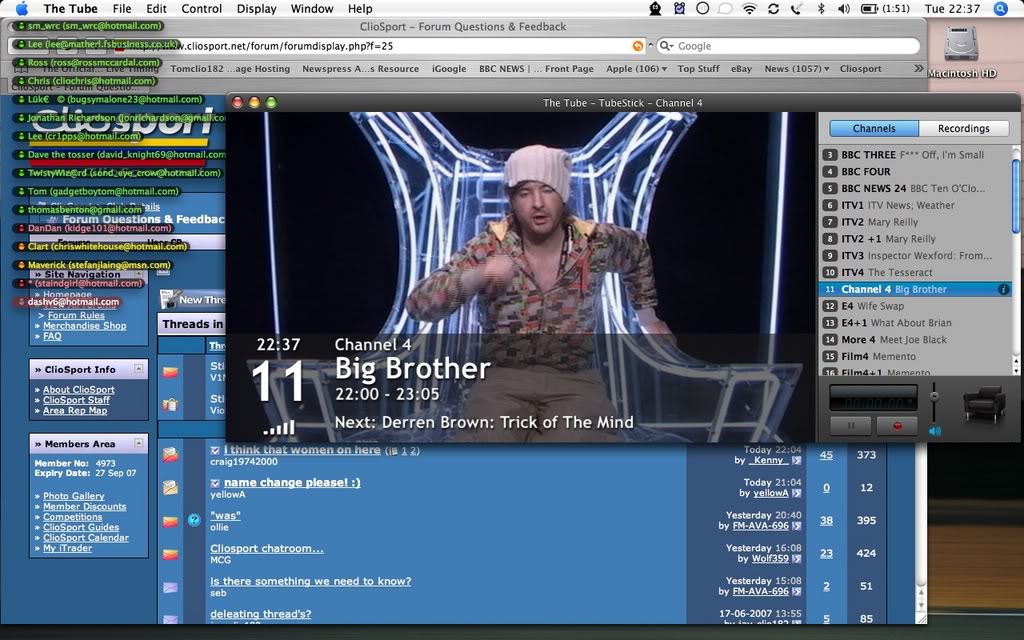
Task: Click the speaker icon under the volume slider
Action: (935, 431)
